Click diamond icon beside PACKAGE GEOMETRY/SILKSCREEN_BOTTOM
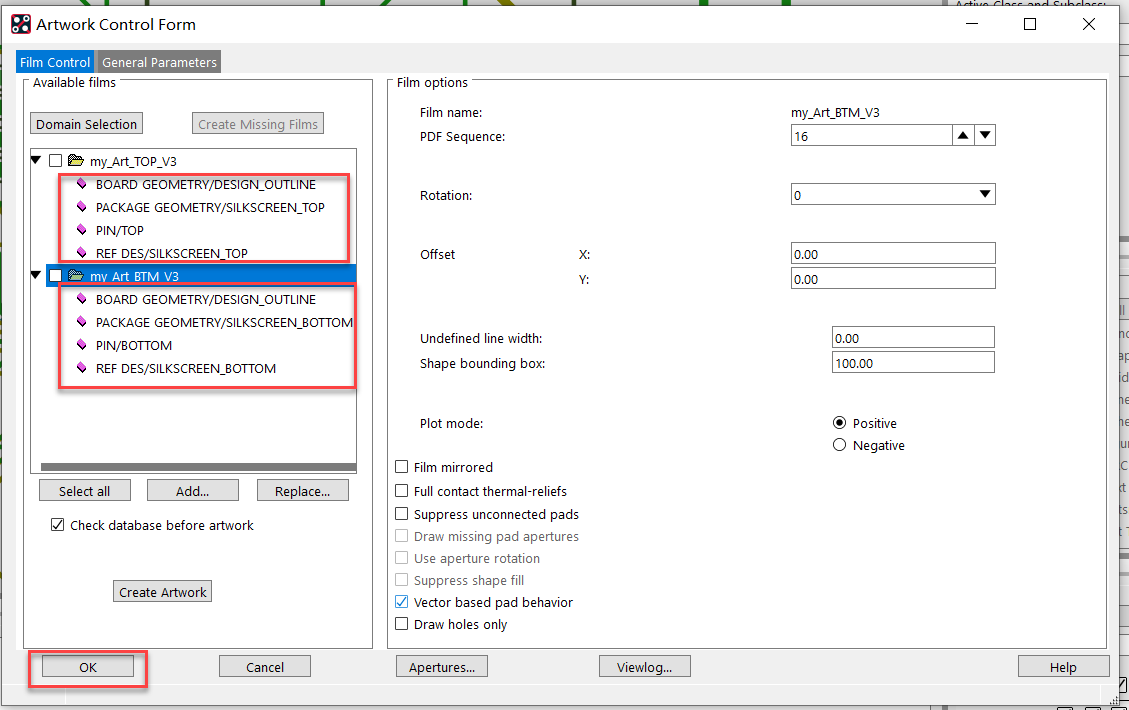Viewport: 1129px width, 710px height. (82, 322)
